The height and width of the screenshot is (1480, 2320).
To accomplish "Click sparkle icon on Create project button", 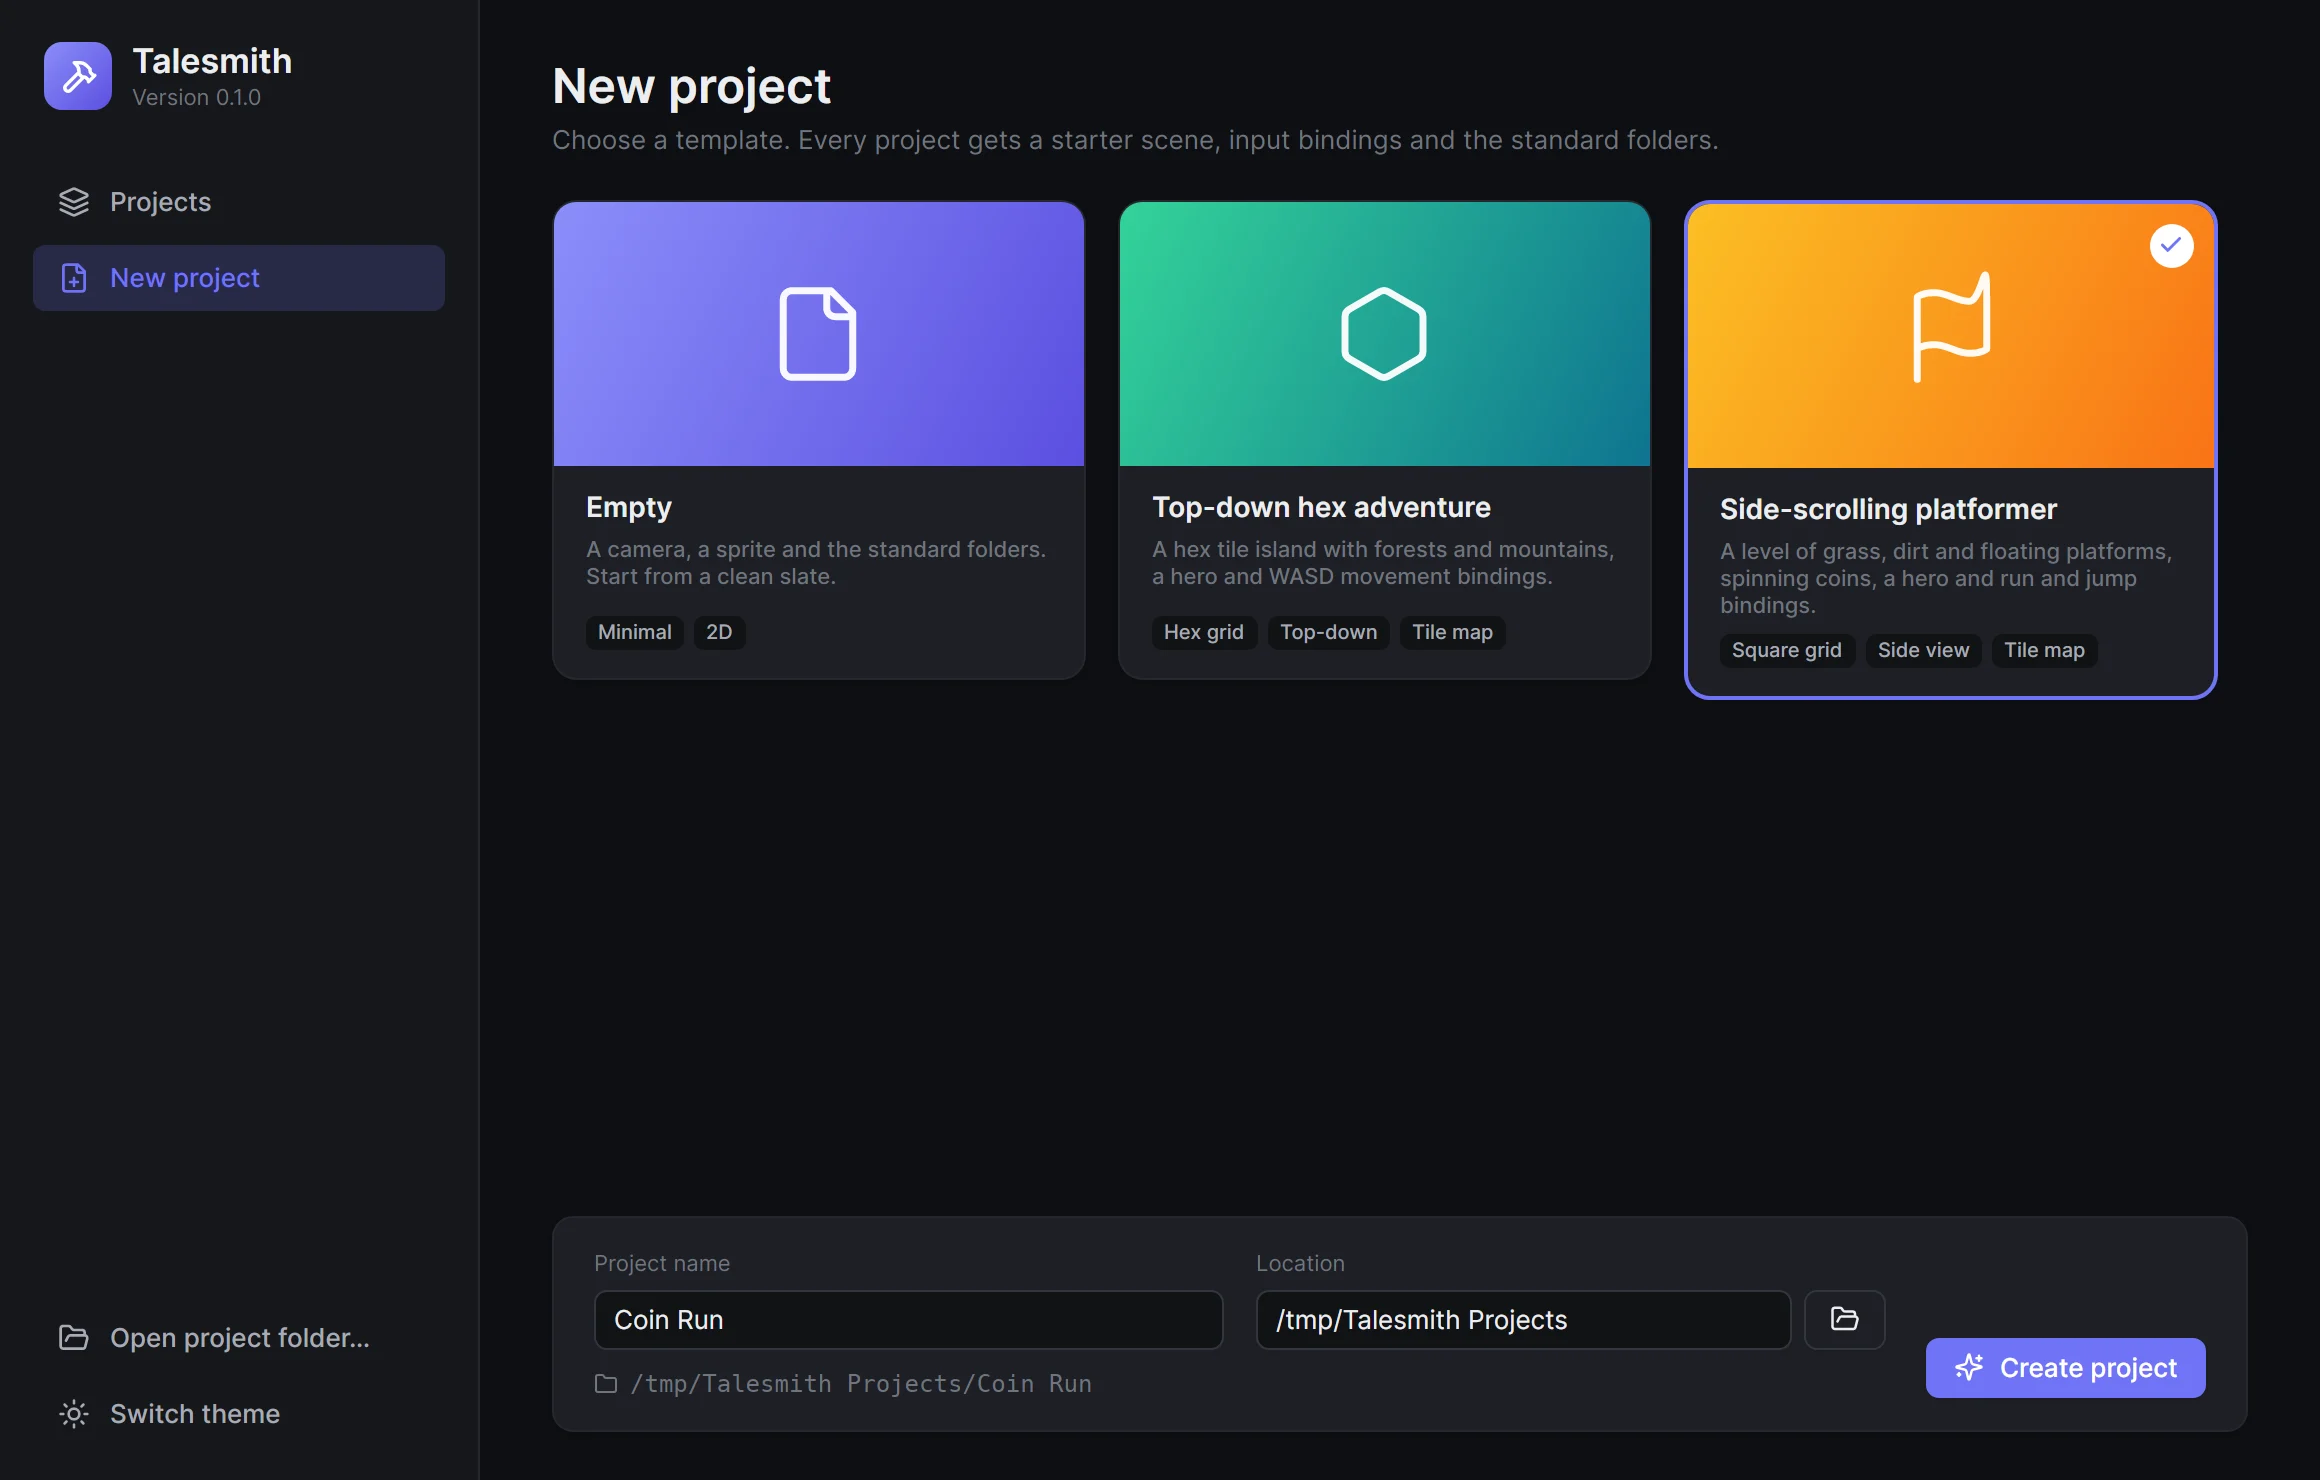I will pyautogui.click(x=1969, y=1368).
